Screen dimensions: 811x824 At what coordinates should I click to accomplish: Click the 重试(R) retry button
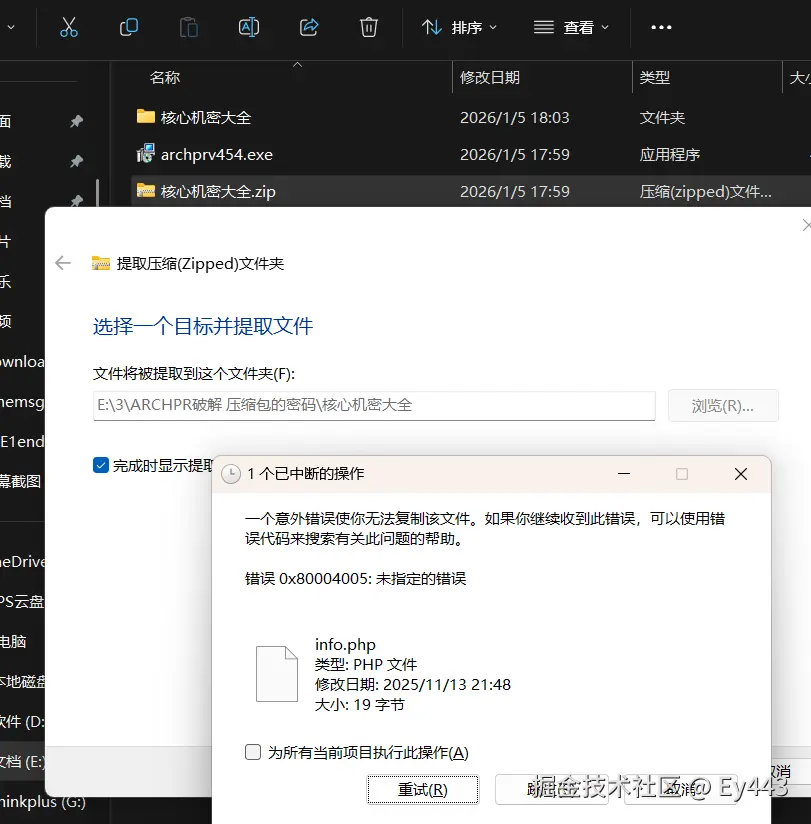point(423,789)
